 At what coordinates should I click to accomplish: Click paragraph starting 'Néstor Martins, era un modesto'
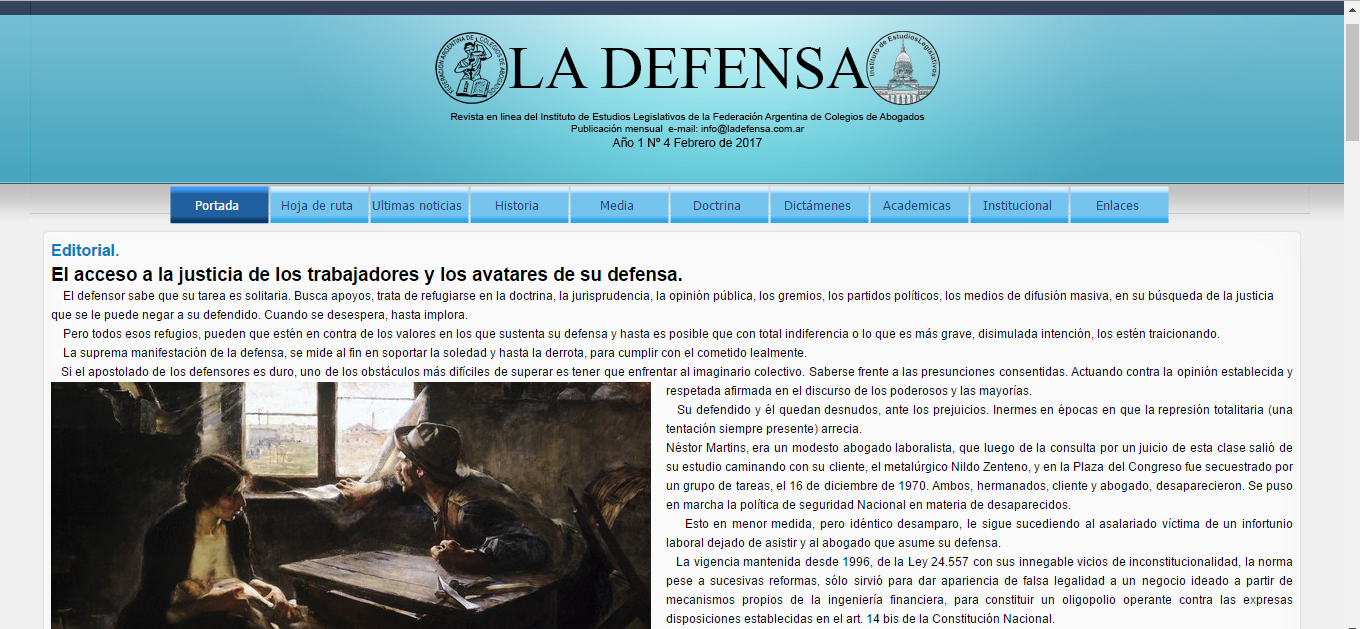[x=980, y=476]
